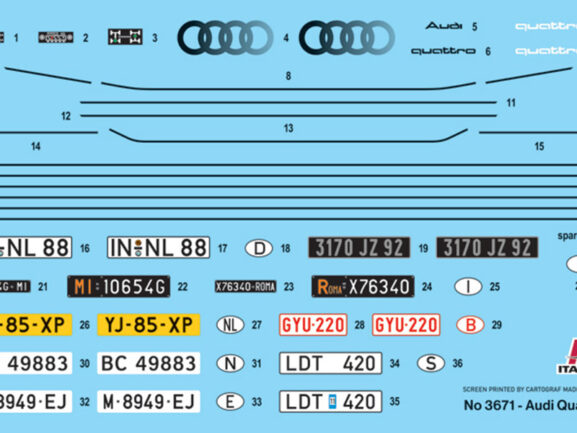The image size is (577, 433).
Task: Click the number 28 label
Action: click(360, 325)
